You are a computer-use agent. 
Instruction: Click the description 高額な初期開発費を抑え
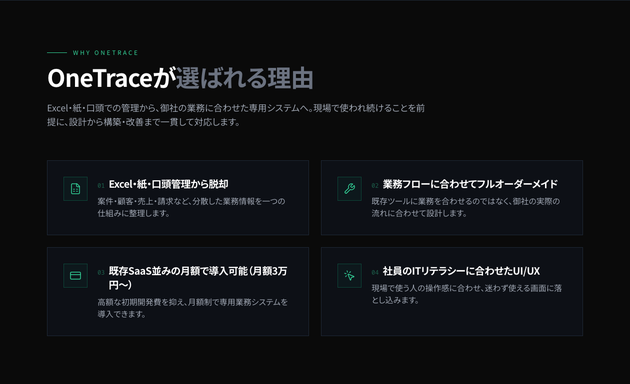tap(192, 308)
